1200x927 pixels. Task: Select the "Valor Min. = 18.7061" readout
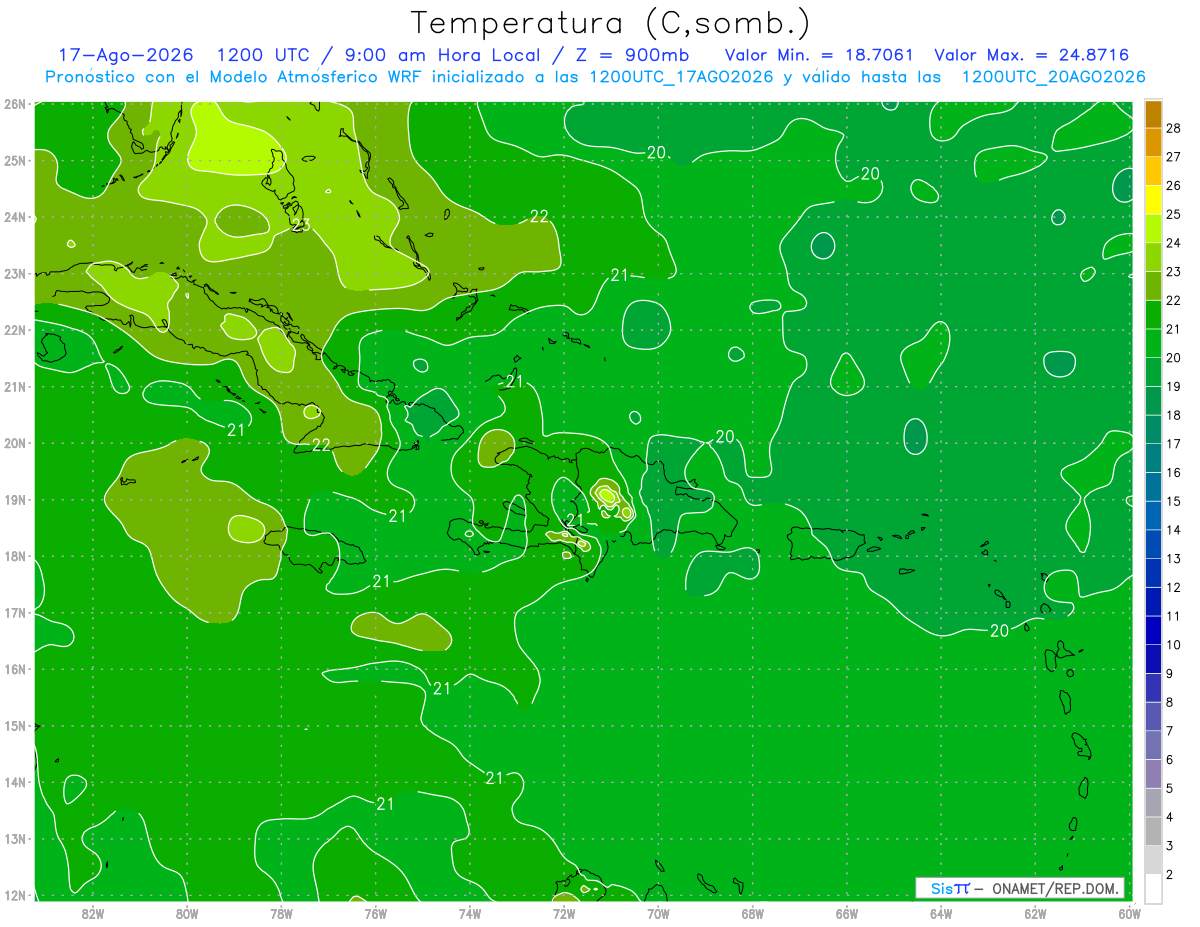point(819,55)
